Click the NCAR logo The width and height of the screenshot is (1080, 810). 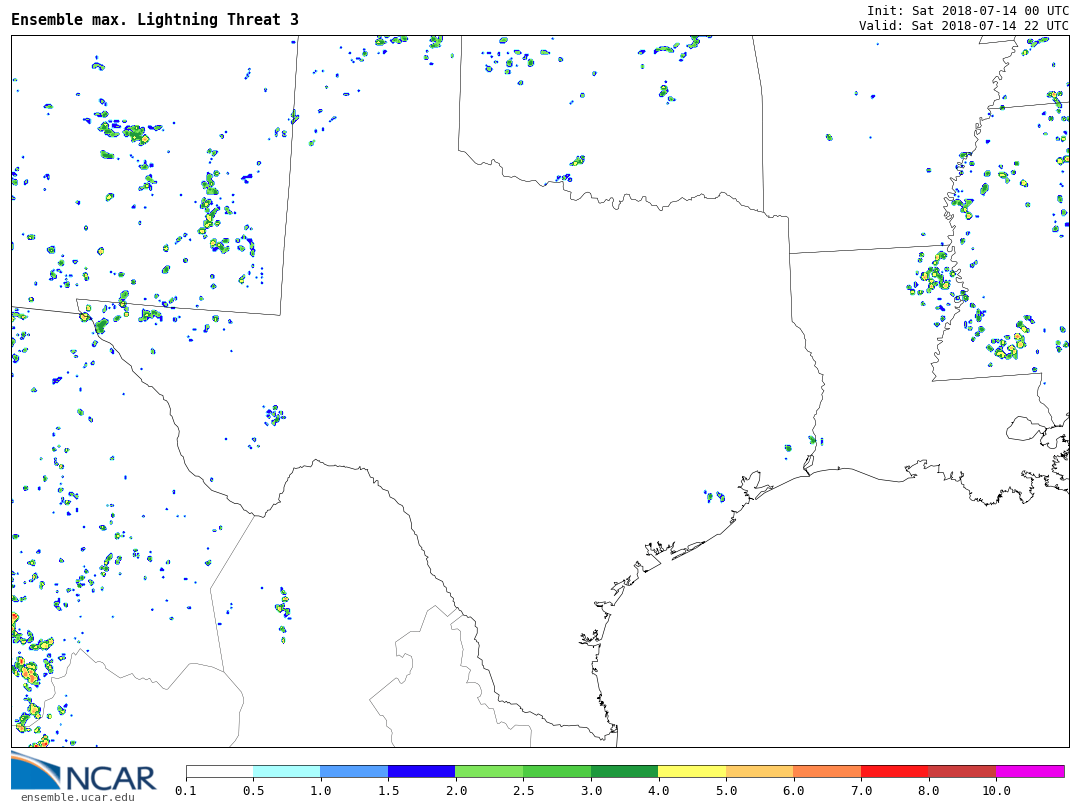click(83, 773)
